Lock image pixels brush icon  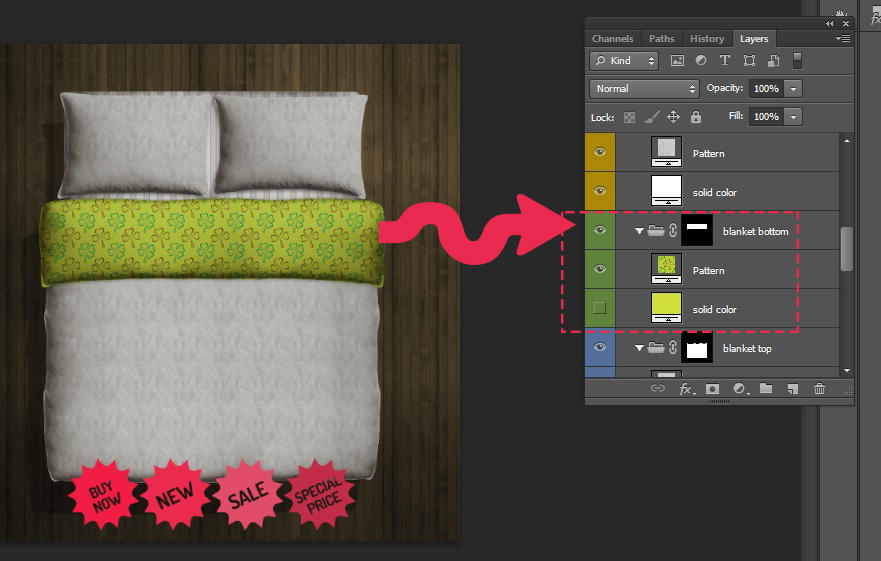(652, 117)
